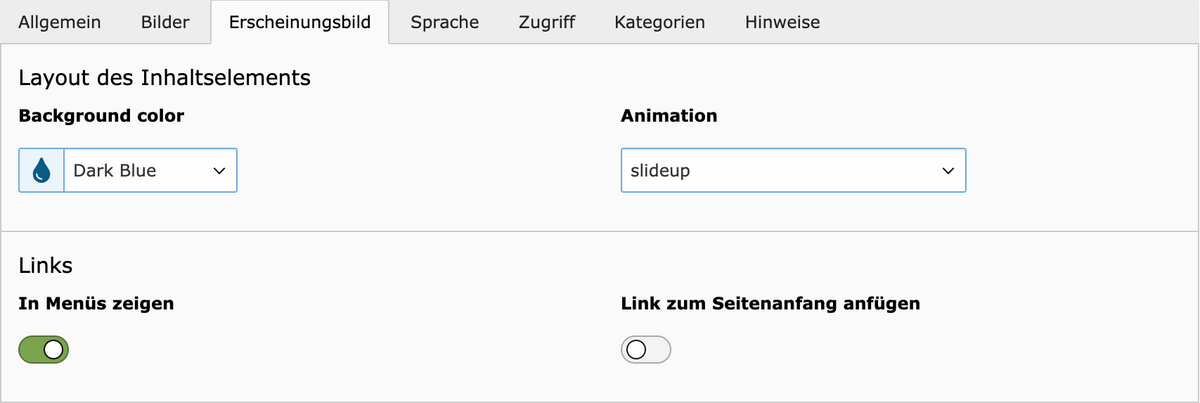Click the Layout des Inhaltselements heading
The image size is (1200, 403).
tap(165, 78)
